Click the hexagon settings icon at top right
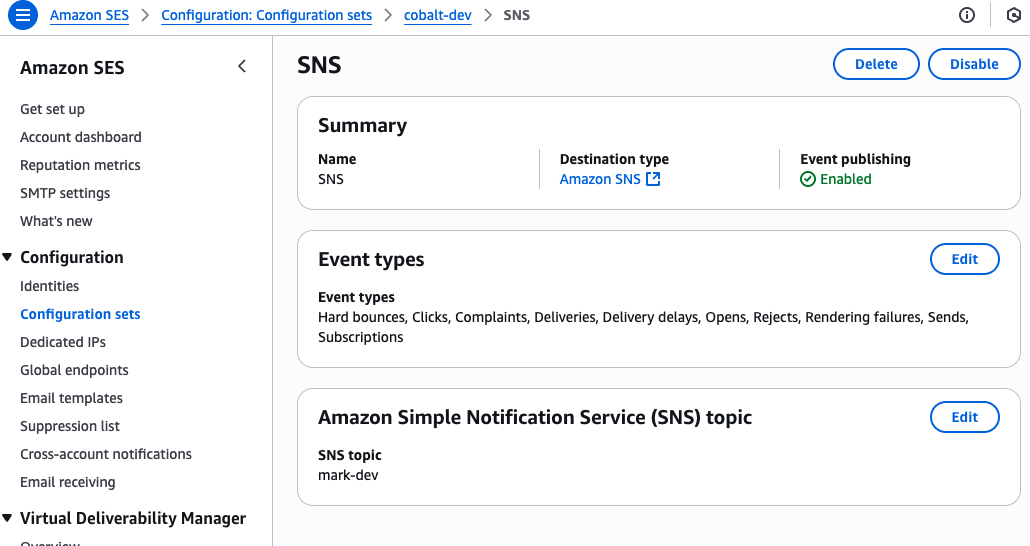This screenshot has width=1030, height=546. click(x=1014, y=15)
